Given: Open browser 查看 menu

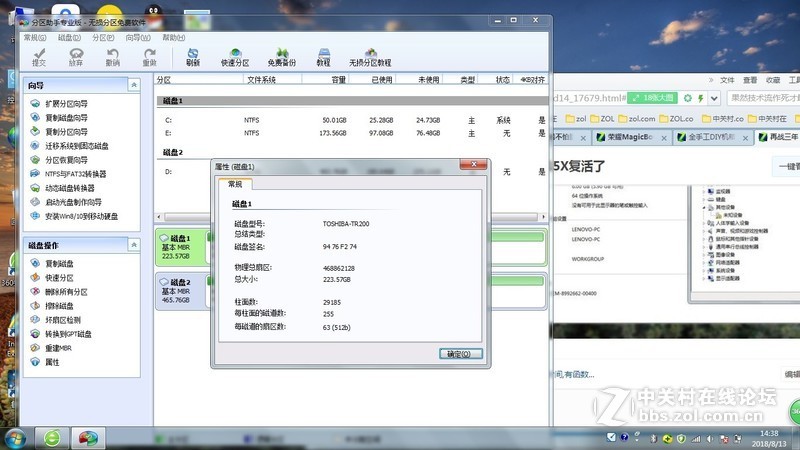Looking at the screenshot, I should pos(750,80).
